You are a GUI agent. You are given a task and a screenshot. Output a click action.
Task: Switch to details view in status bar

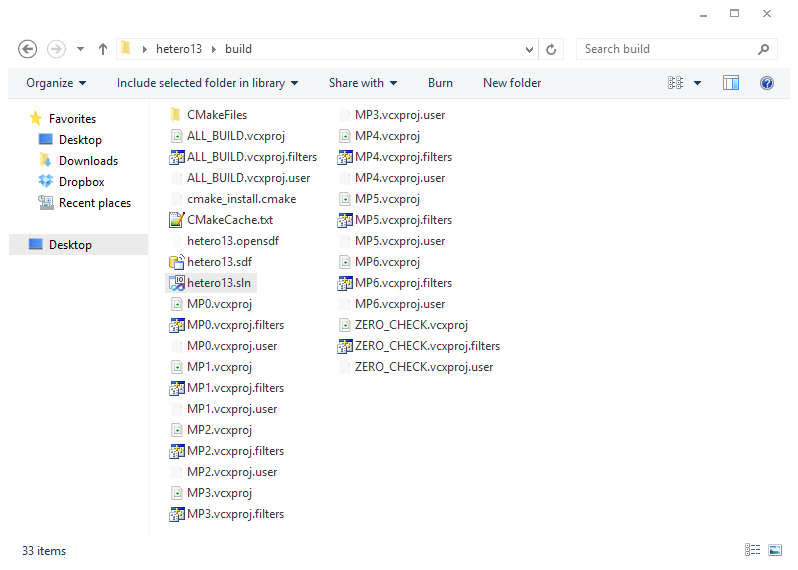752,550
